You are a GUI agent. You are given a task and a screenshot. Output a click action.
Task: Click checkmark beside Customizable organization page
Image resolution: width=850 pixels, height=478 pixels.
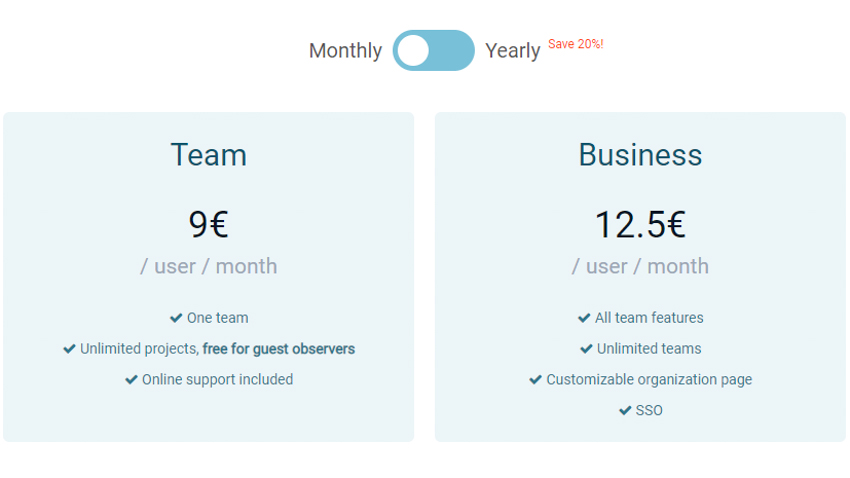point(535,379)
